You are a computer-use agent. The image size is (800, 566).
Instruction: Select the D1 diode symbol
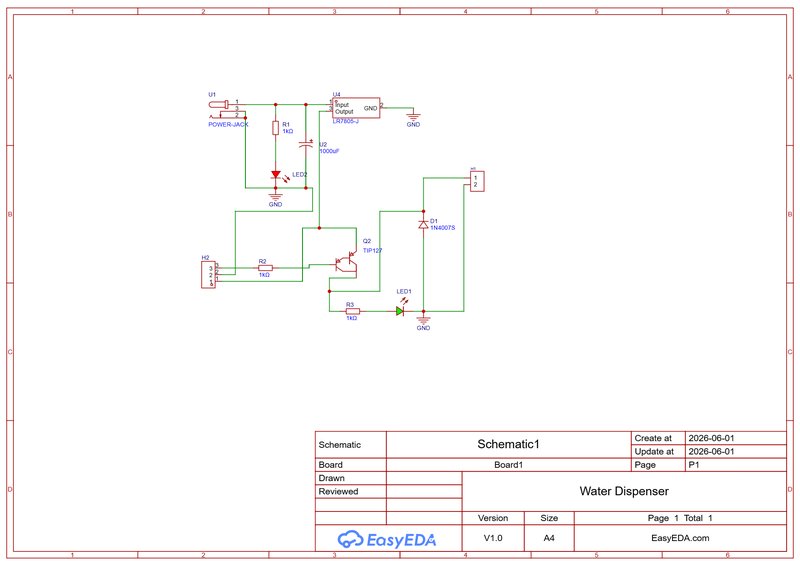pyautogui.click(x=423, y=224)
